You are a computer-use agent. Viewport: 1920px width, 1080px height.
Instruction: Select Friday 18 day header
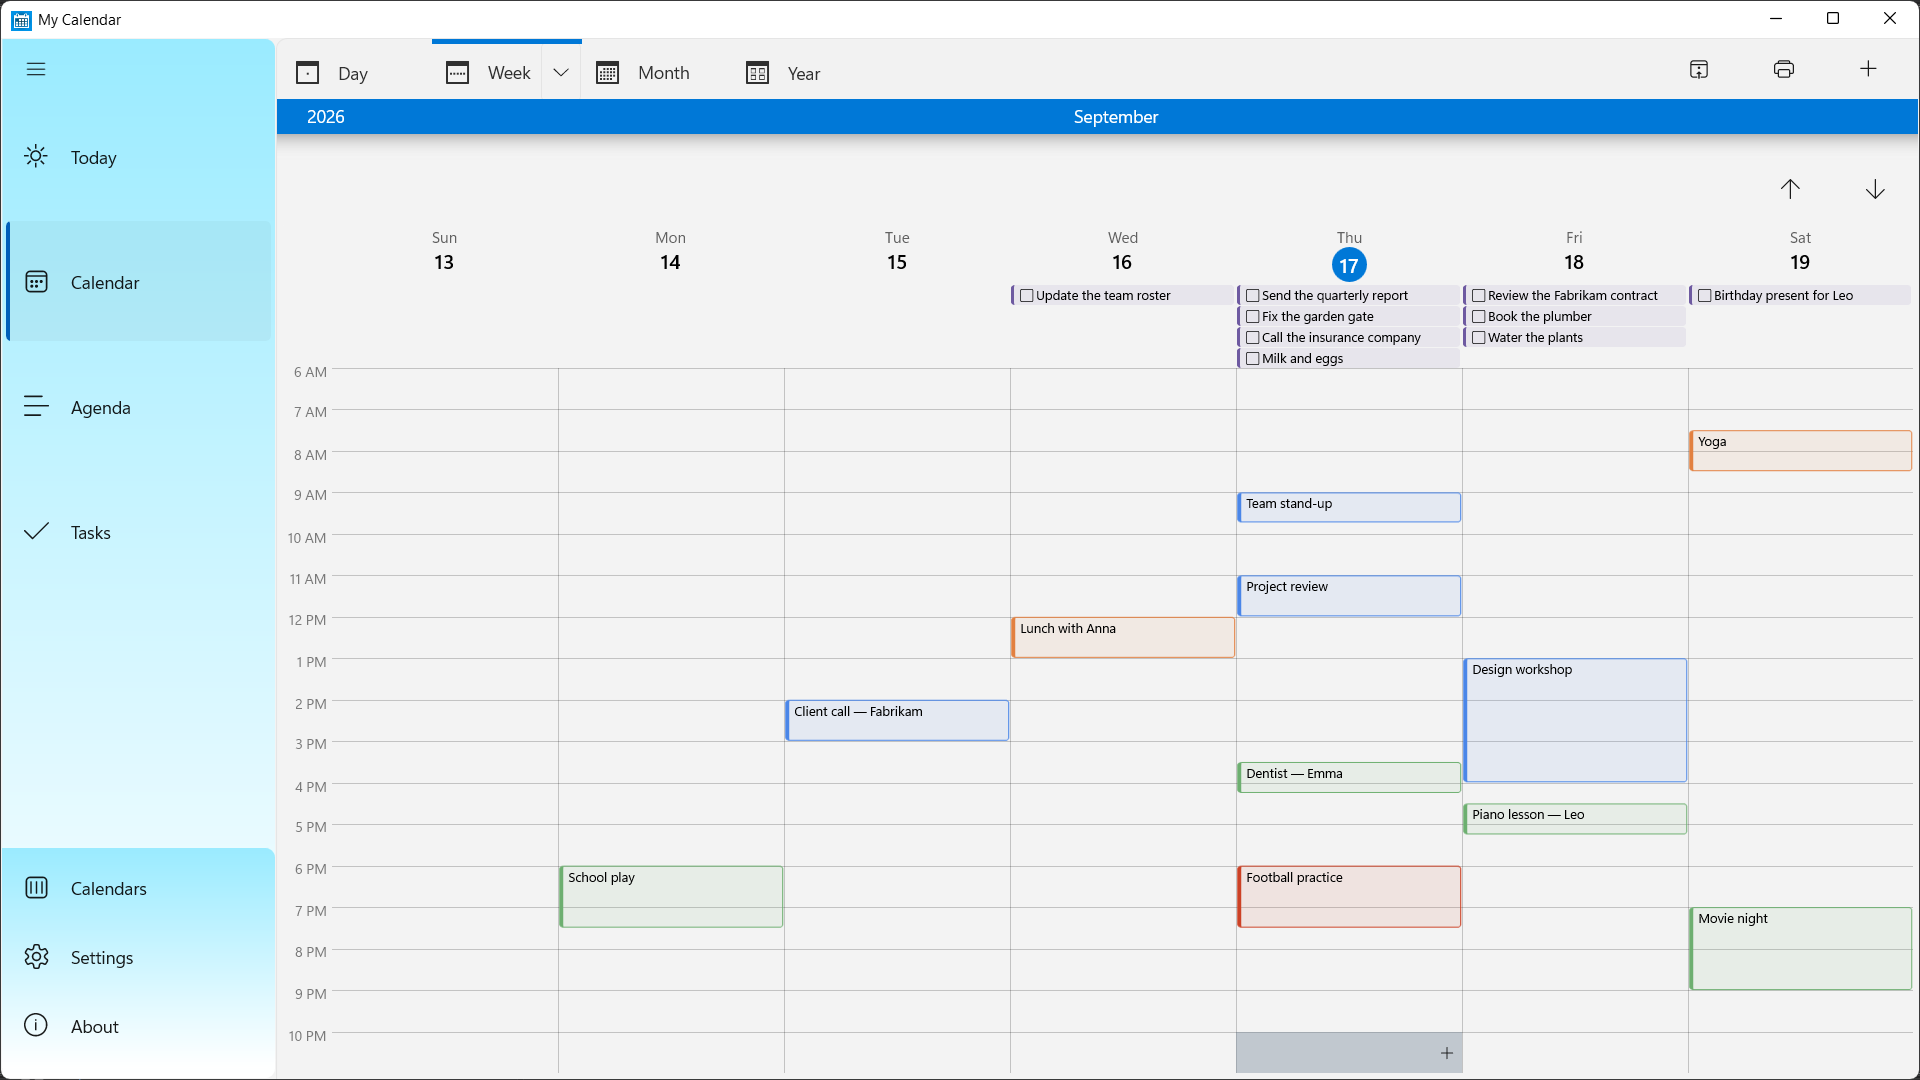coord(1574,251)
